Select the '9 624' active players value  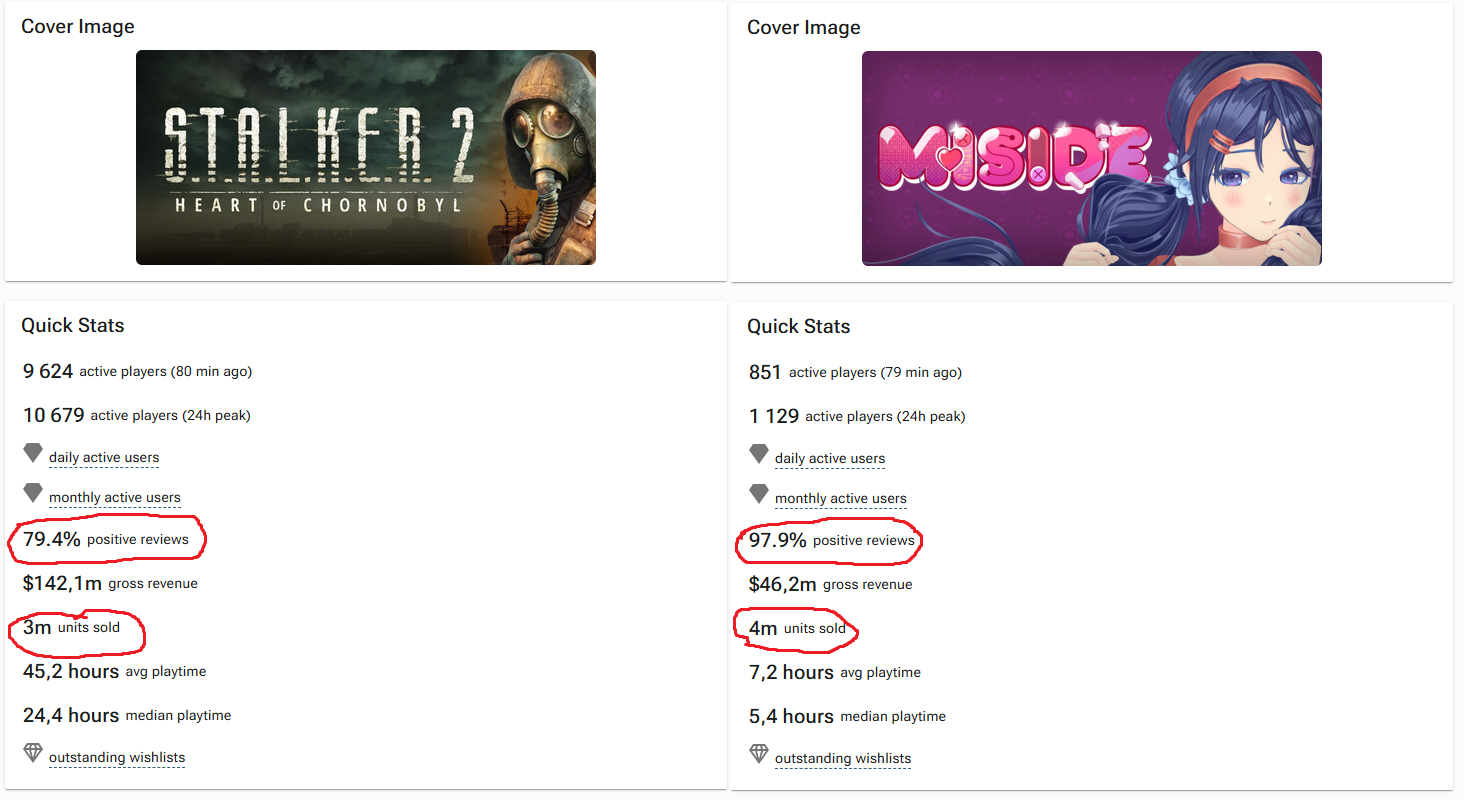(x=48, y=371)
